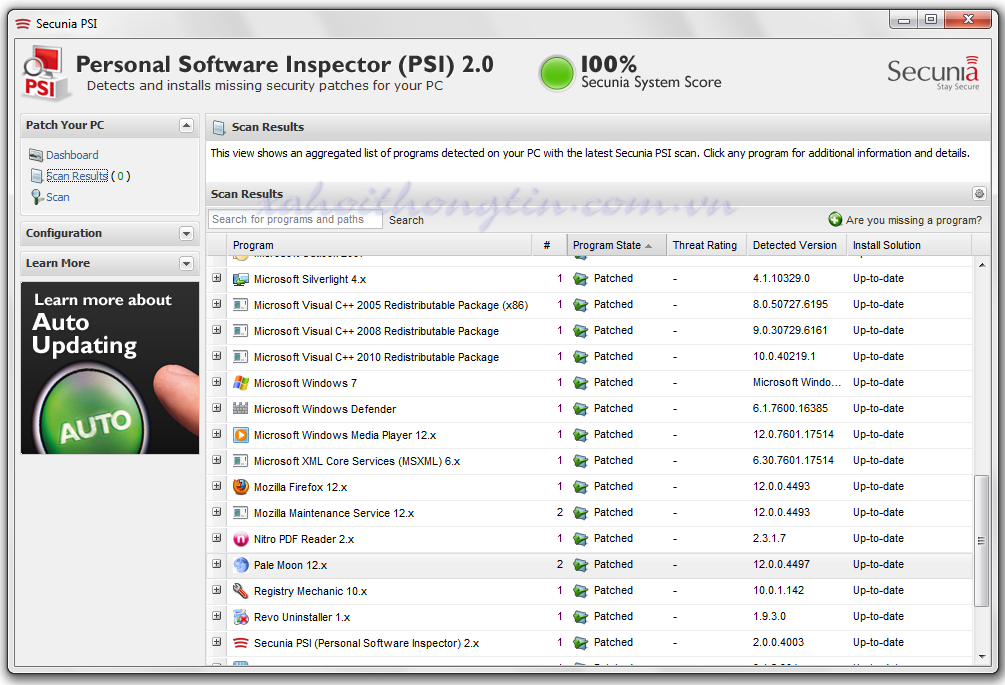The width and height of the screenshot is (1005, 685).
Task: Click the Patched state icon for Nitro PDF Reader
Action: click(581, 539)
